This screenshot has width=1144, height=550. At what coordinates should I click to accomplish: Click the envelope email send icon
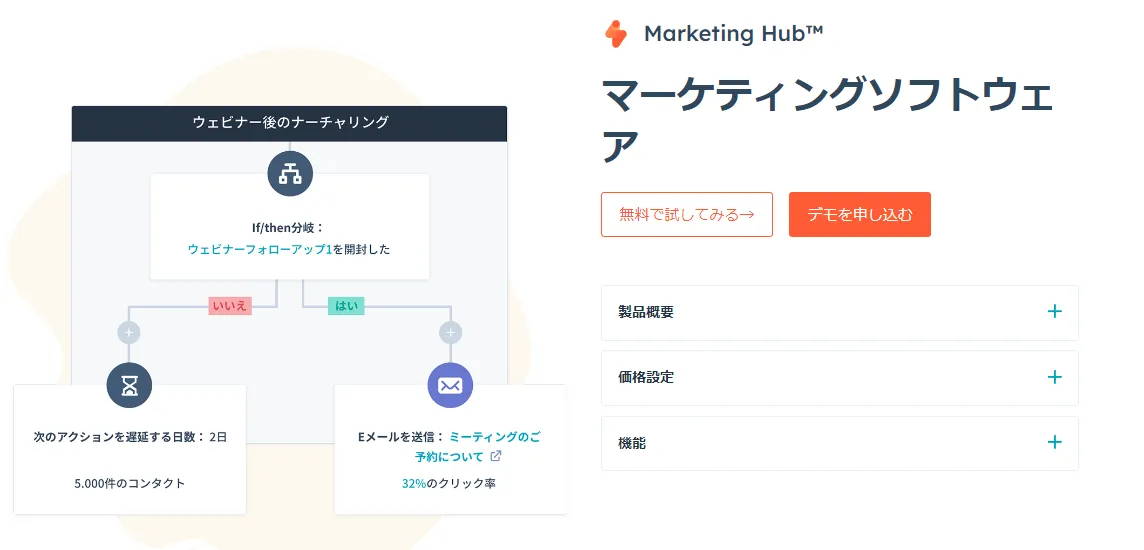(450, 384)
